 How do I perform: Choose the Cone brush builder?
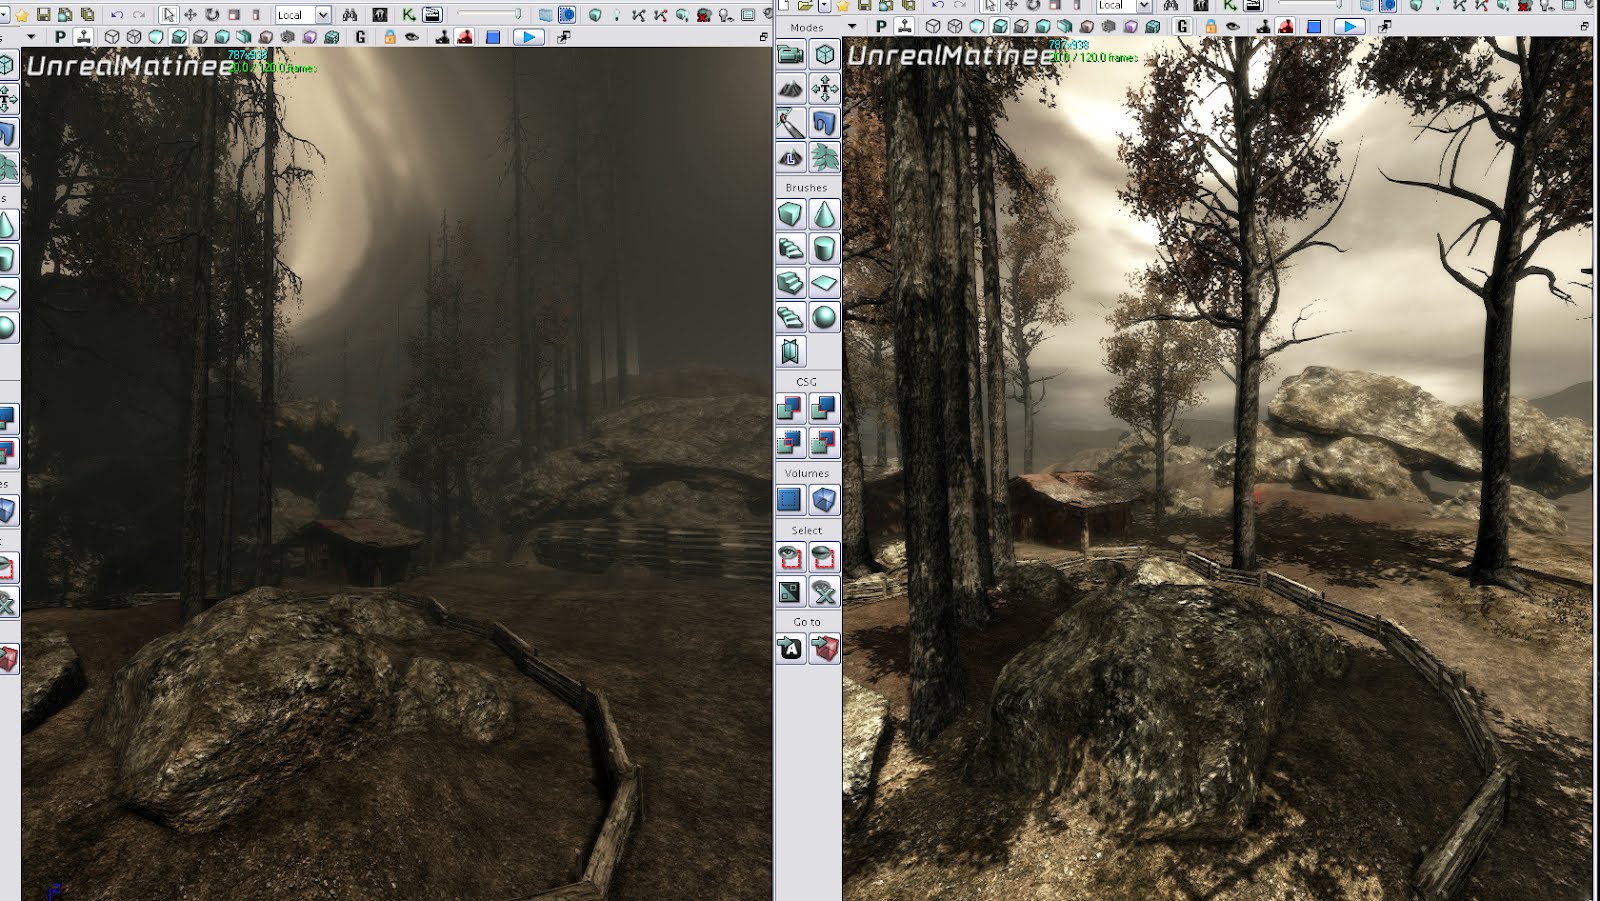824,214
